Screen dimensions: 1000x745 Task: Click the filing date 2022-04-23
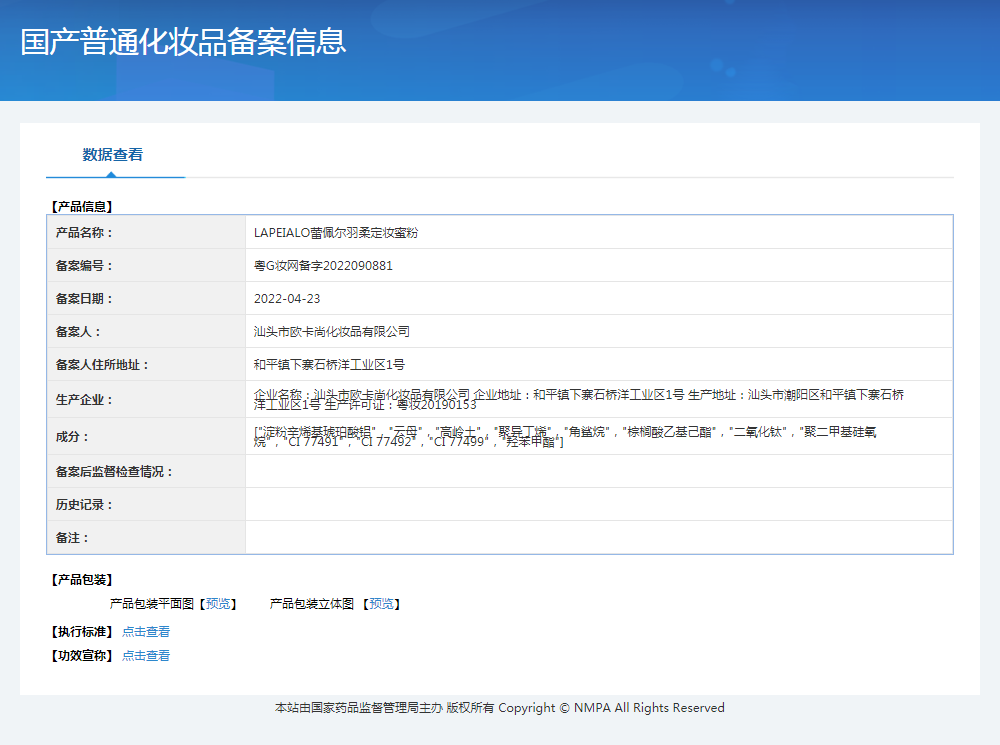pos(287,299)
